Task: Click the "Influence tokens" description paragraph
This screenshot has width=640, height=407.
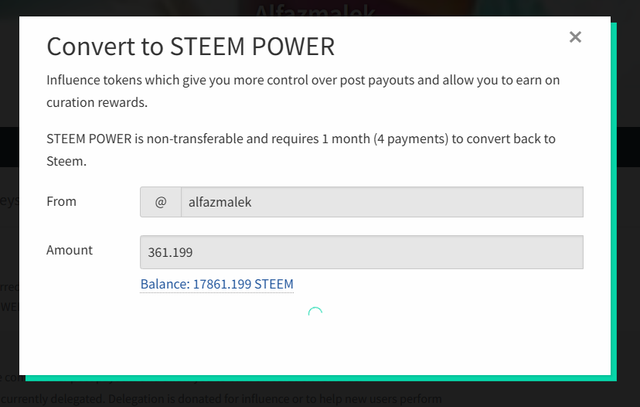Action: tap(300, 81)
